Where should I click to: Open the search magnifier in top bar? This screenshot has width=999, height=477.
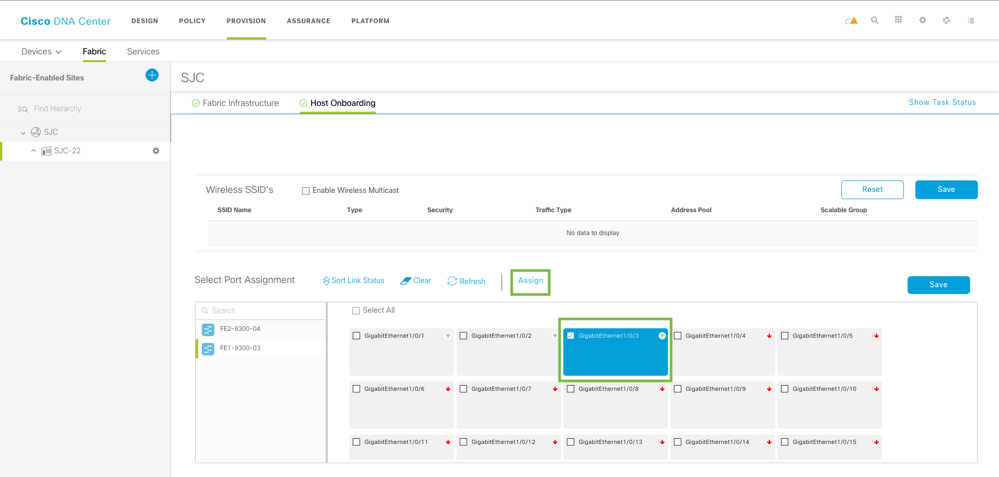tap(875, 20)
